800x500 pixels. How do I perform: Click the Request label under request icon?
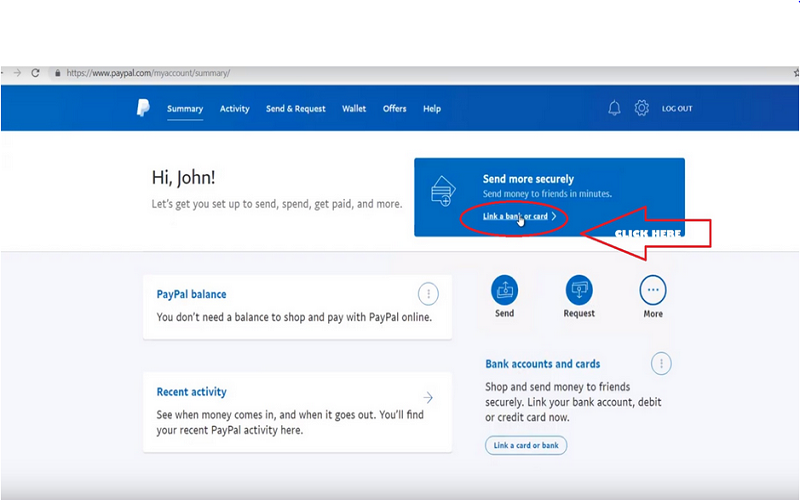pyautogui.click(x=579, y=313)
